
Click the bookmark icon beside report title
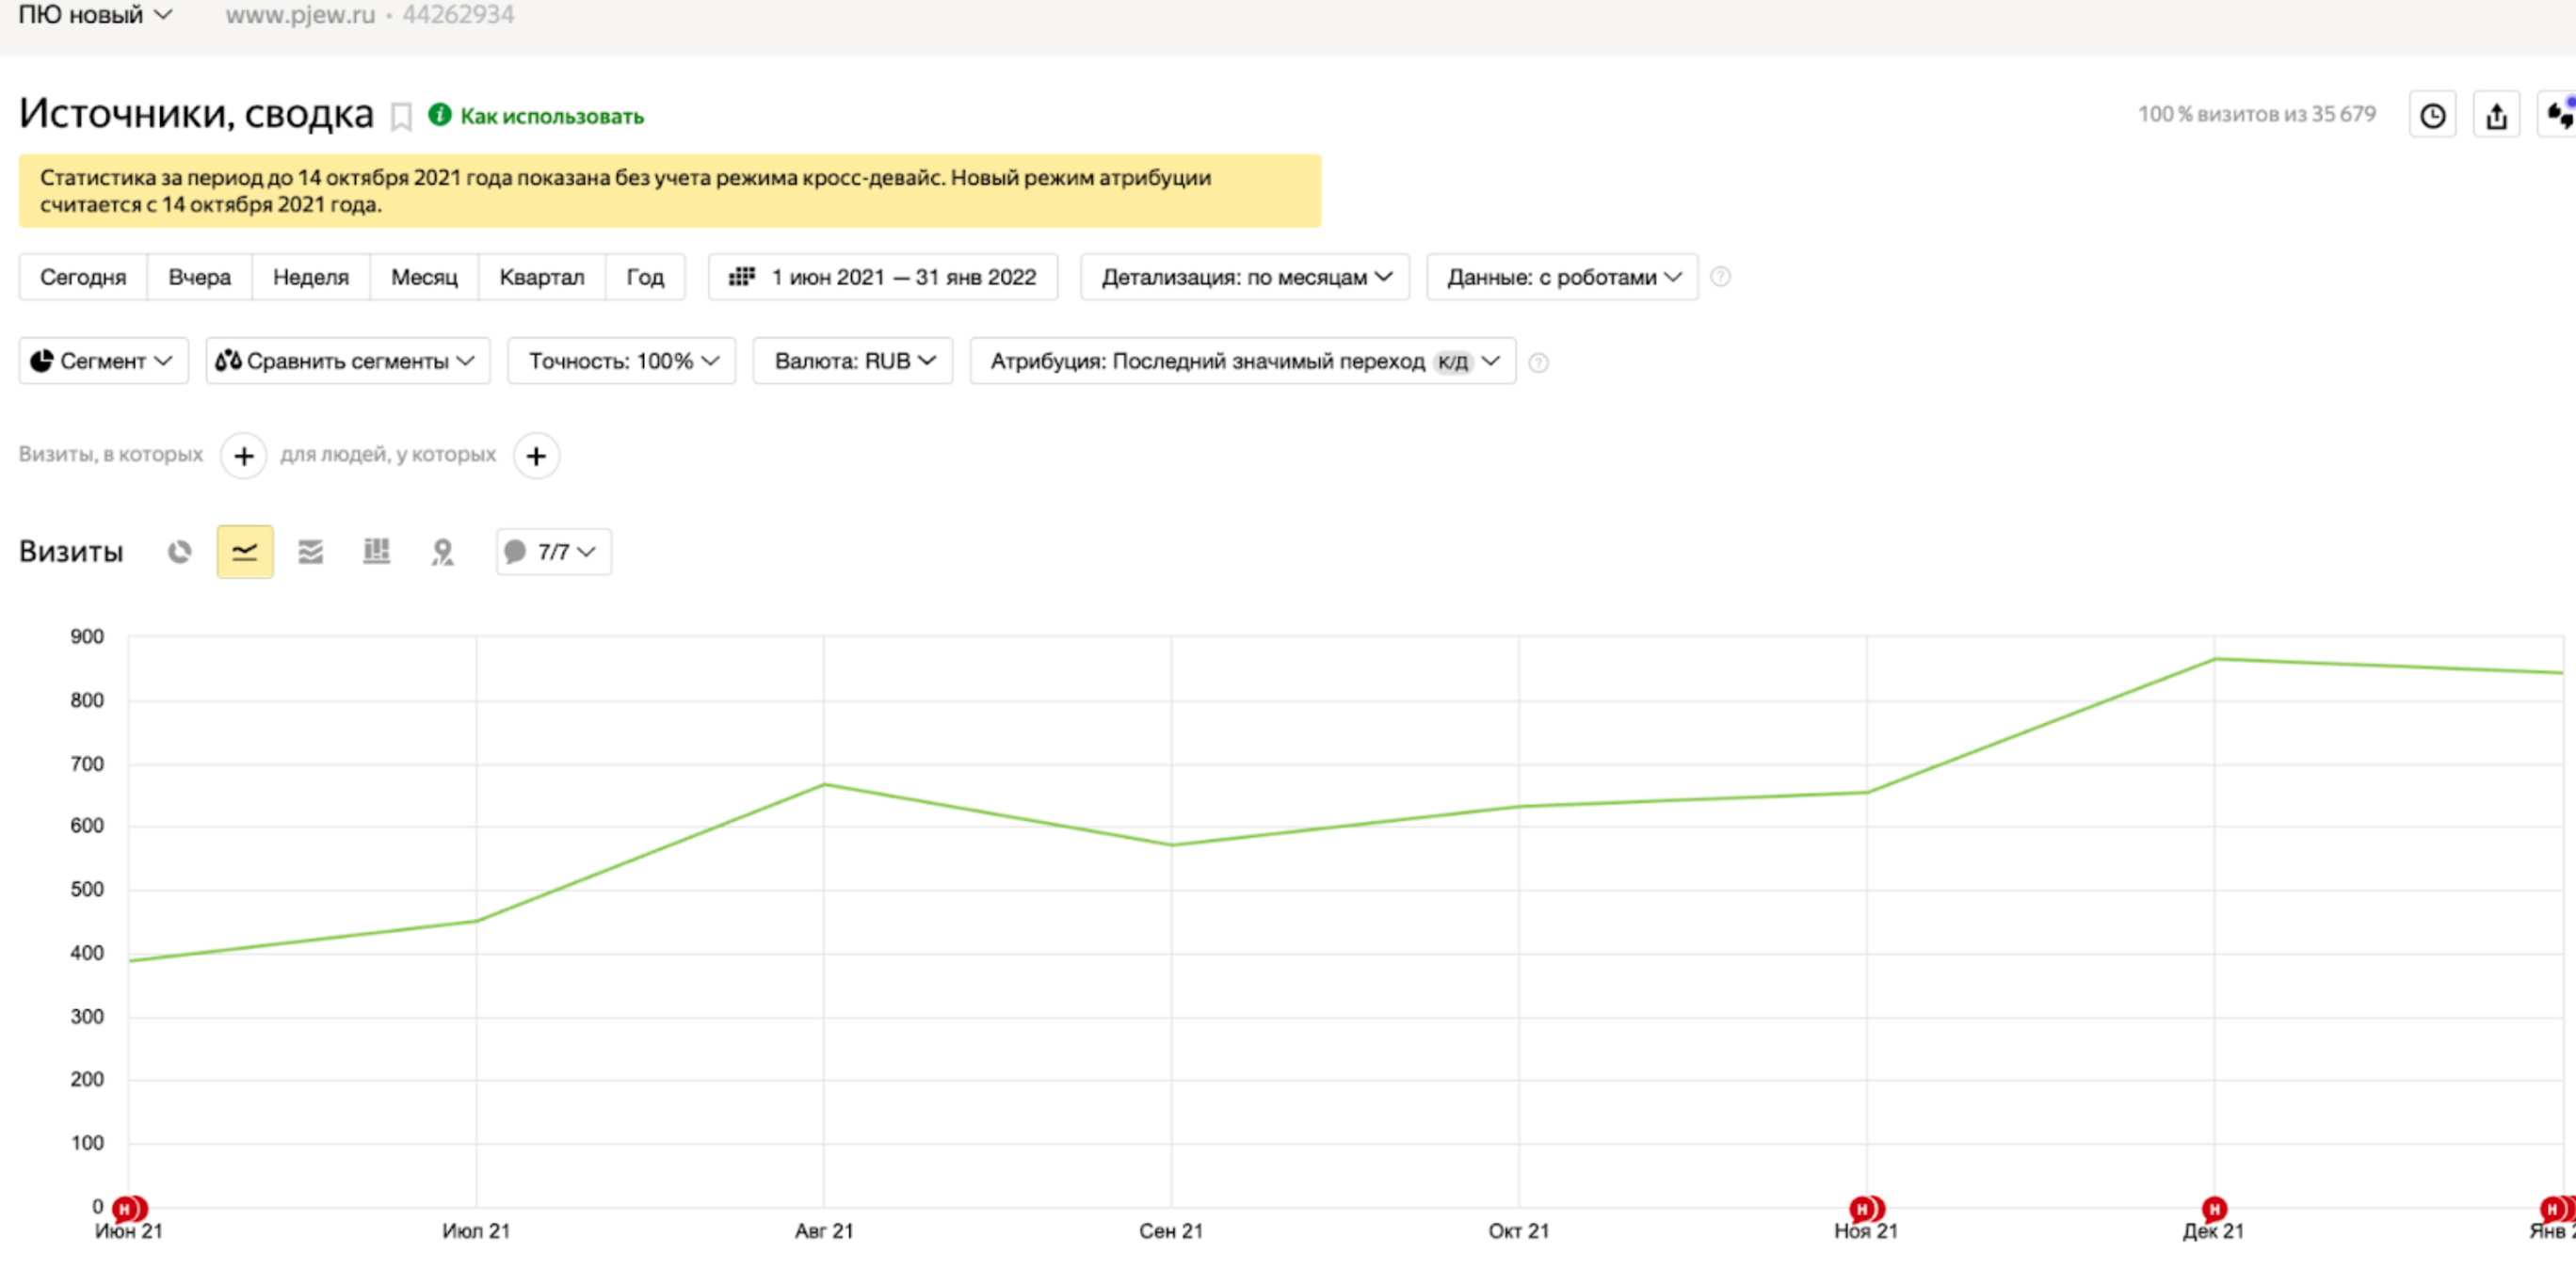pyautogui.click(x=401, y=117)
